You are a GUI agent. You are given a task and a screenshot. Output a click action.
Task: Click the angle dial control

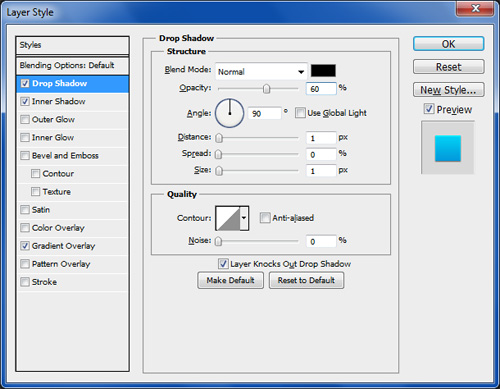[230, 113]
